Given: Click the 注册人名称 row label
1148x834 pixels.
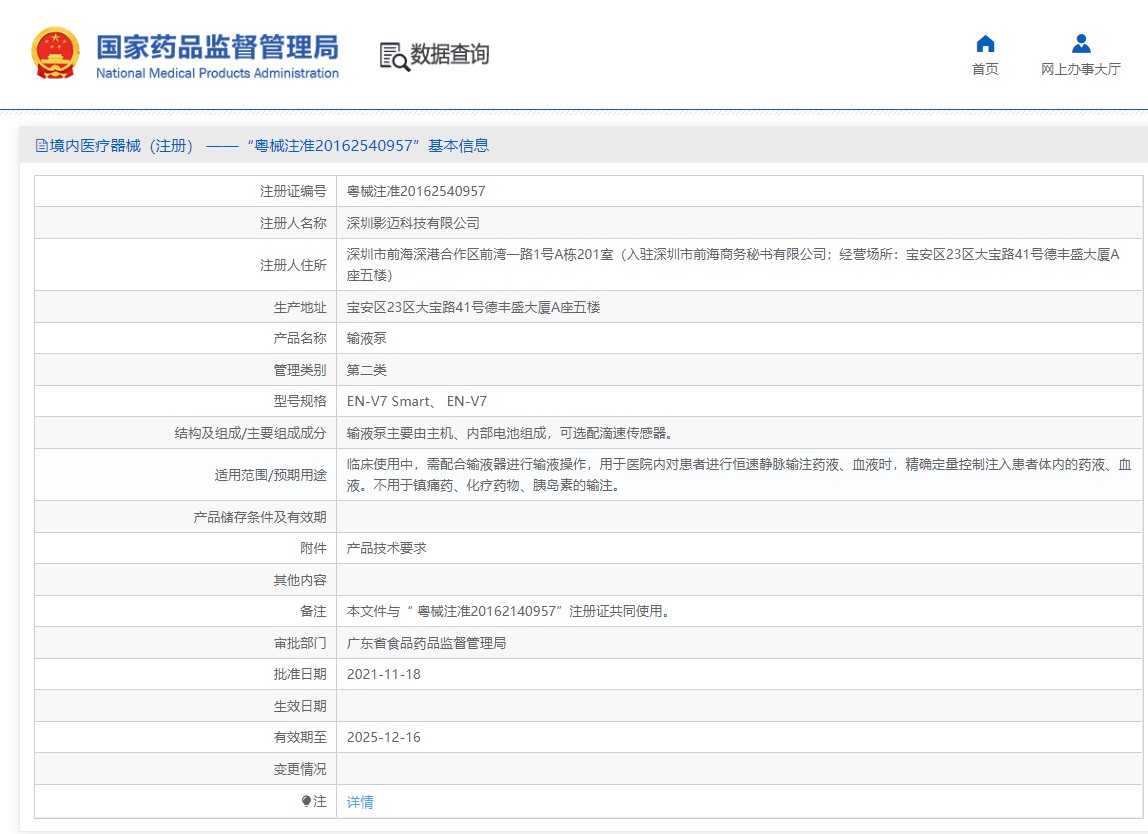Looking at the screenshot, I should 293,223.
